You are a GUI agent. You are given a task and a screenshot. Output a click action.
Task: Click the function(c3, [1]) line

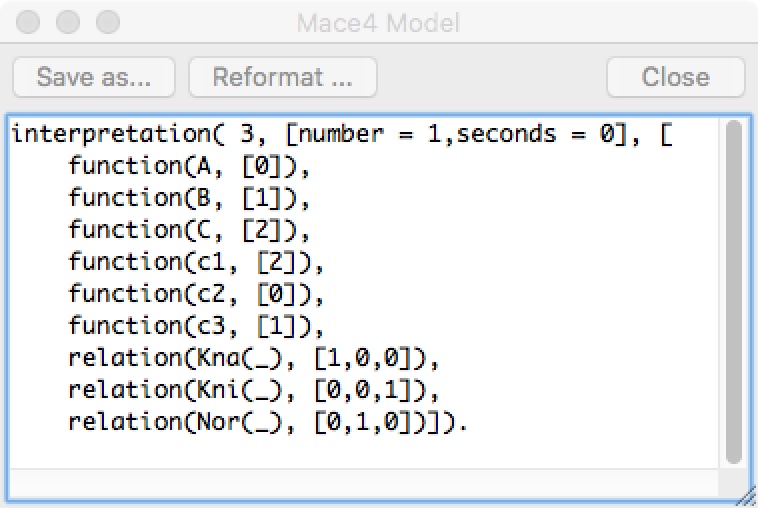pos(196,326)
